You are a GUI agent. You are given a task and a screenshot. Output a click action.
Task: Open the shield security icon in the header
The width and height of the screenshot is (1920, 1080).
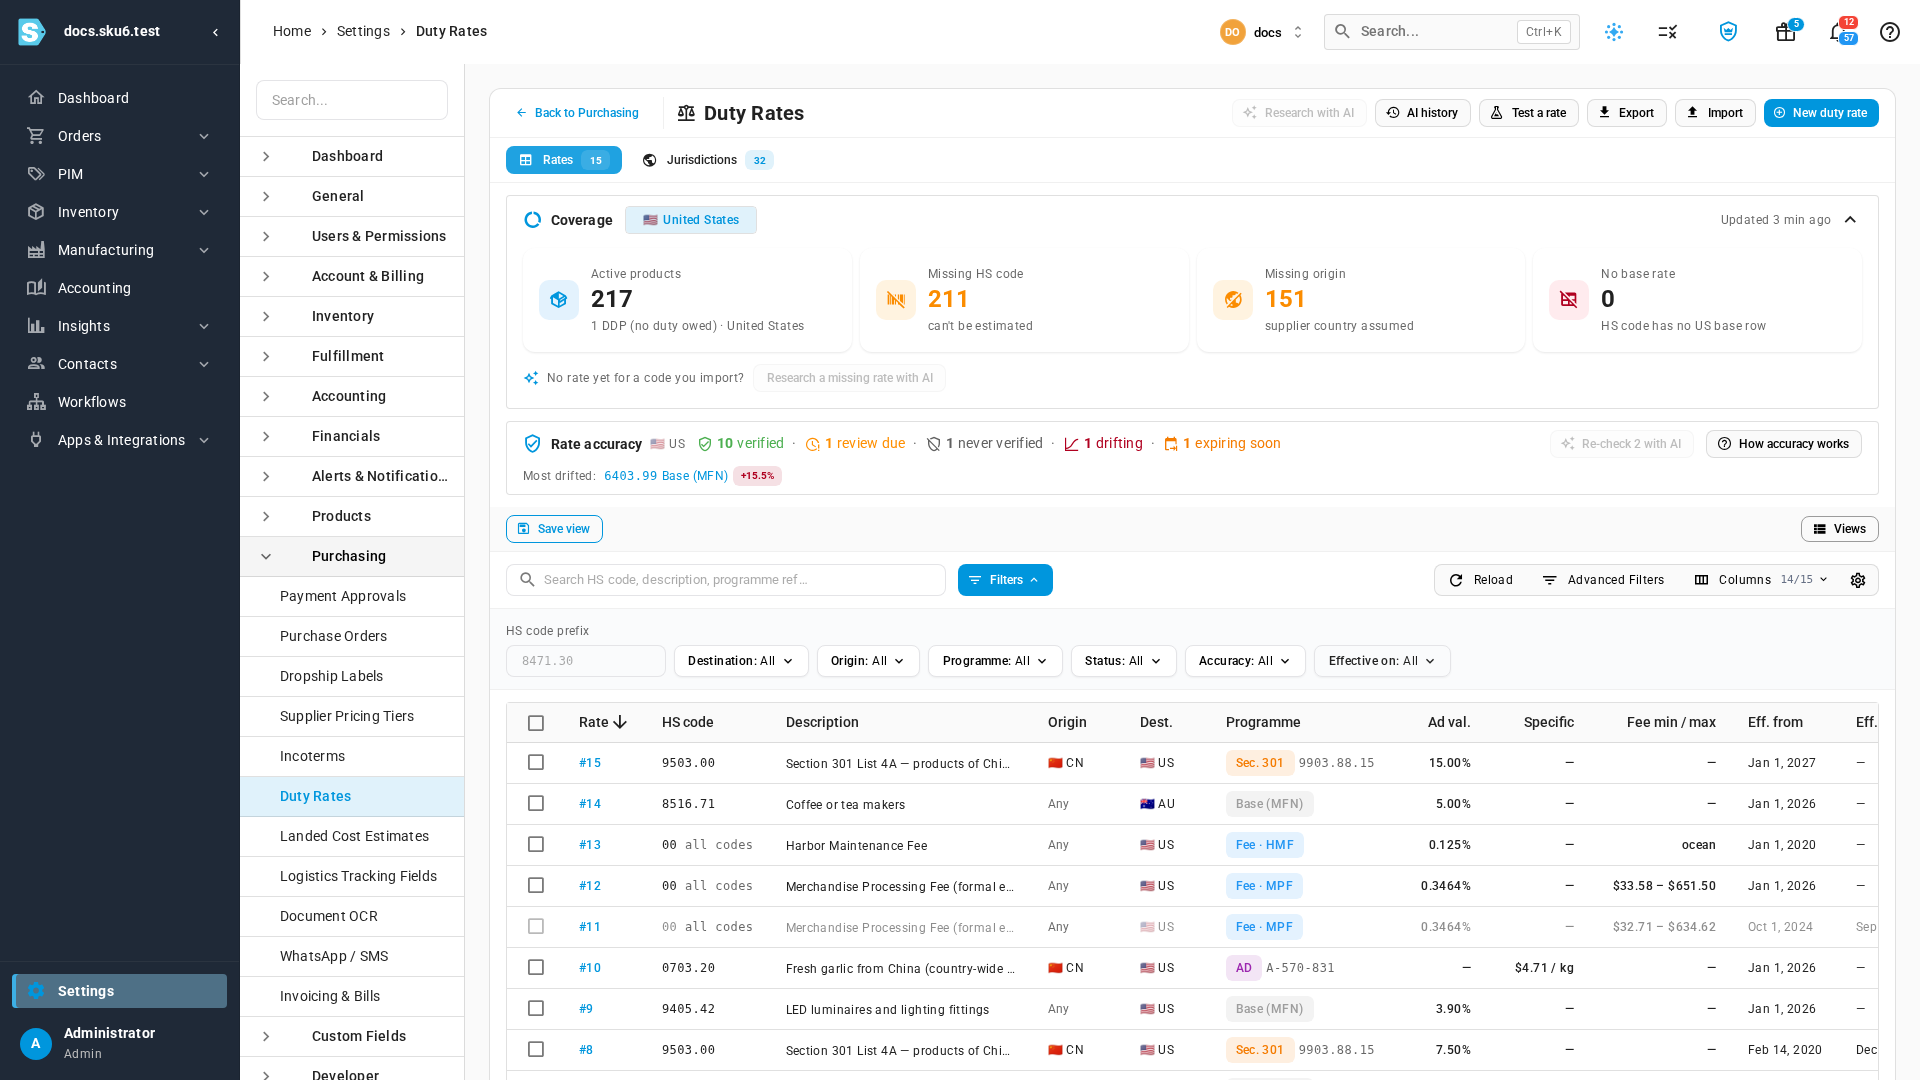[1728, 32]
